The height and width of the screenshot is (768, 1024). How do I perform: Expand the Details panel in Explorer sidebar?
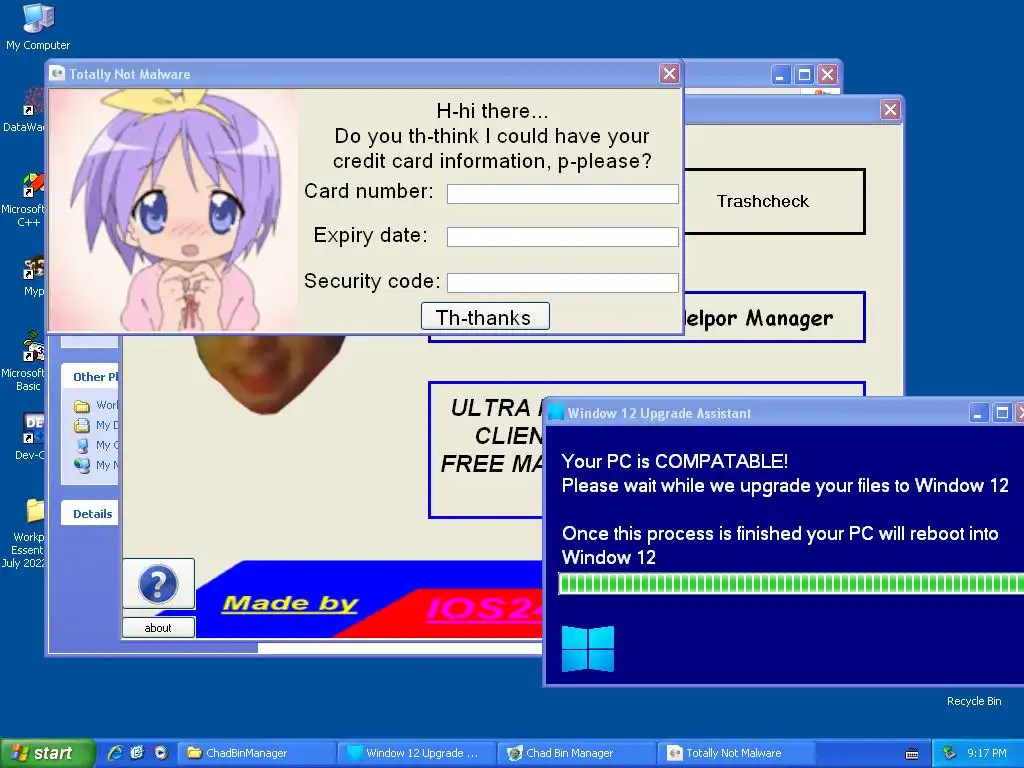coord(90,513)
